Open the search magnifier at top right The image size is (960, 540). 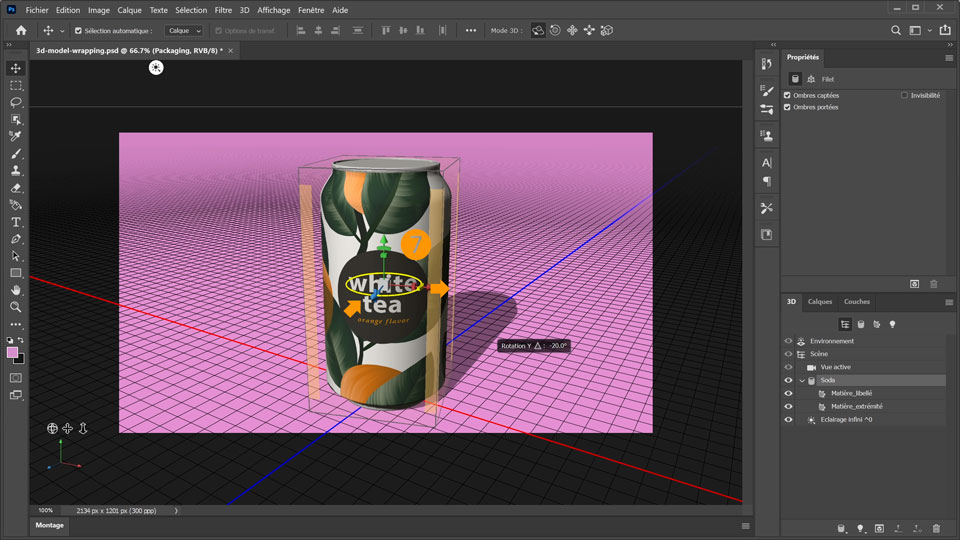coord(896,31)
